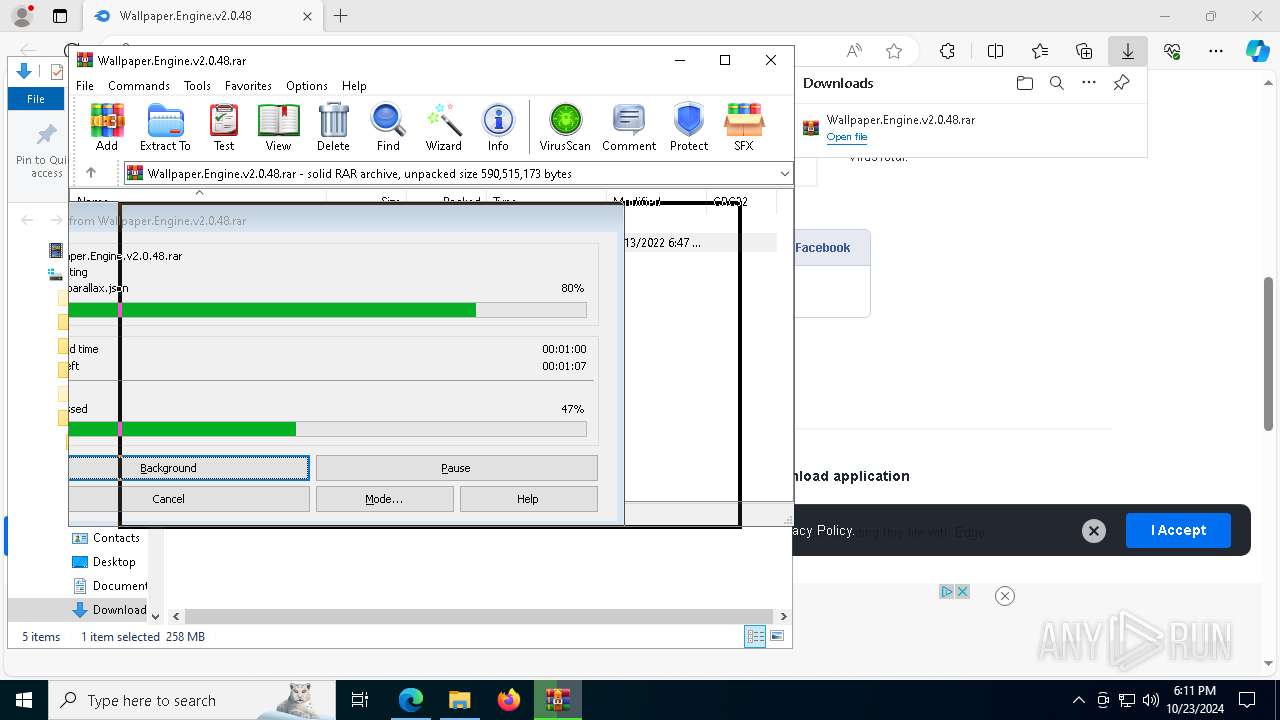
Task: Open Edge Favorites list icon
Action: tap(1040, 51)
